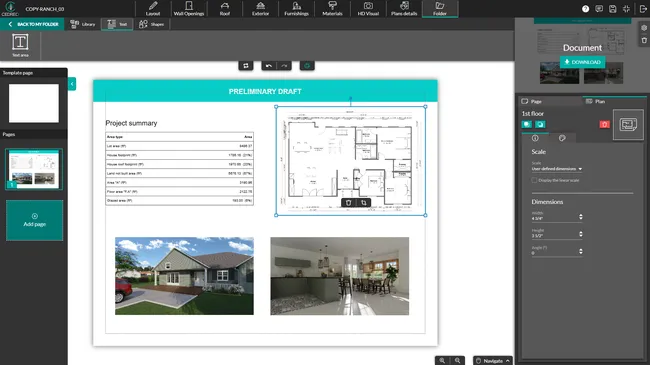Select page 1 thumbnail
The image size is (650, 365).
coord(34,169)
